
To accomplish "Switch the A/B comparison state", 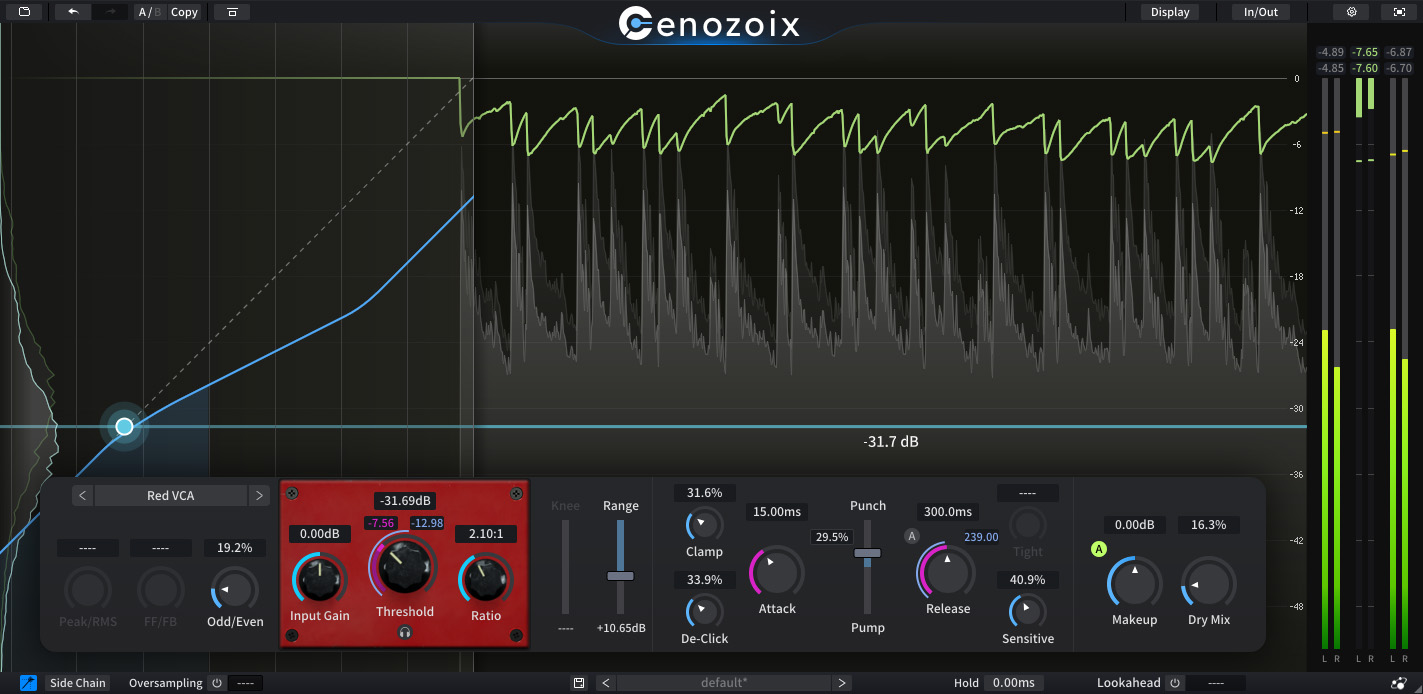I will 149,12.
